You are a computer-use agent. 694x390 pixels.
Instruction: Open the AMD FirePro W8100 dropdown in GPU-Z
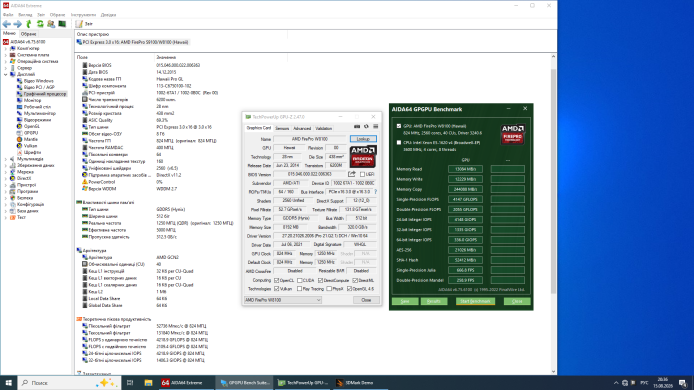pos(283,300)
